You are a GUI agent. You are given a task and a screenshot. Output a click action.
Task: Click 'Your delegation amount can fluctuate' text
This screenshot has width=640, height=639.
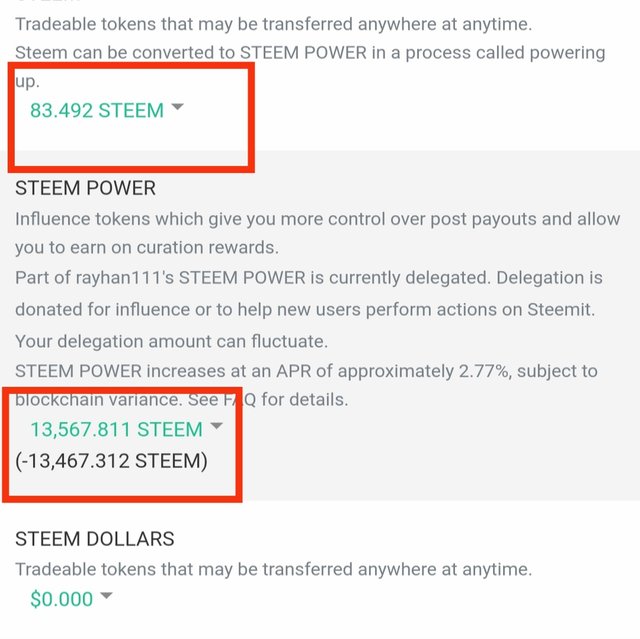[x=171, y=342]
